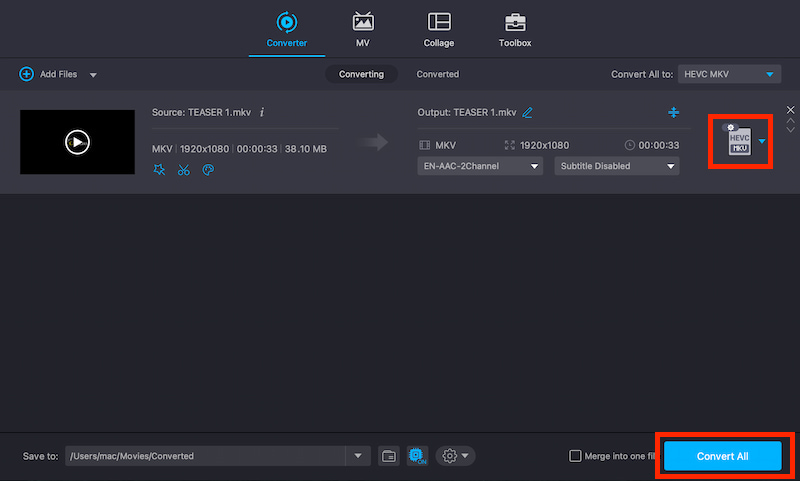
Task: Click the 38.10 MB file size
Action: 306,149
